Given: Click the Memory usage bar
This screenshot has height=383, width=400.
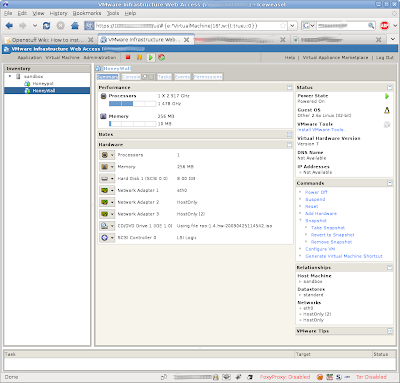Looking at the screenshot, I should tap(133, 124).
